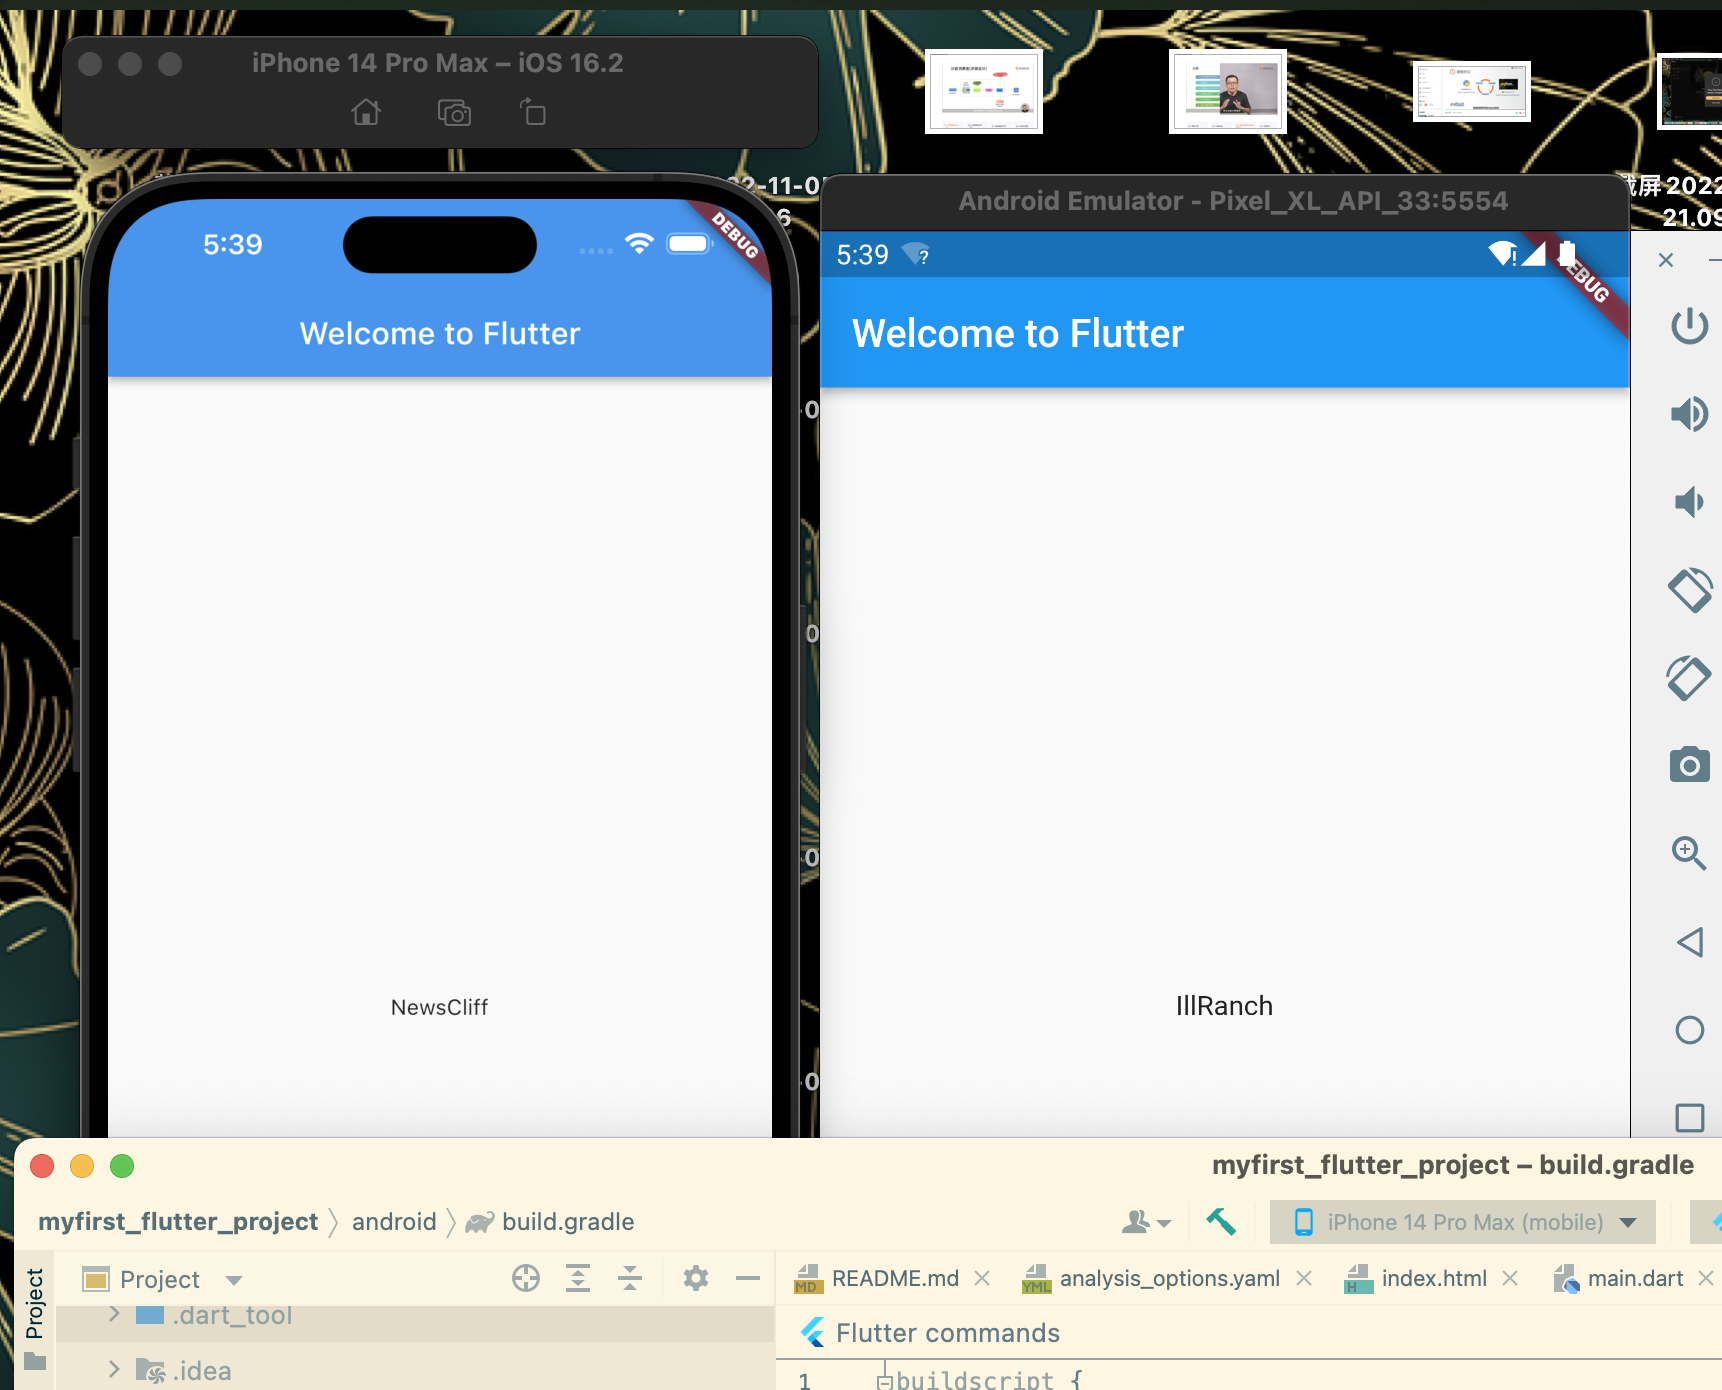Click myfirst_flutter_project in the breadcrumb
Viewport: 1722px width, 1390px height.
pos(178,1221)
